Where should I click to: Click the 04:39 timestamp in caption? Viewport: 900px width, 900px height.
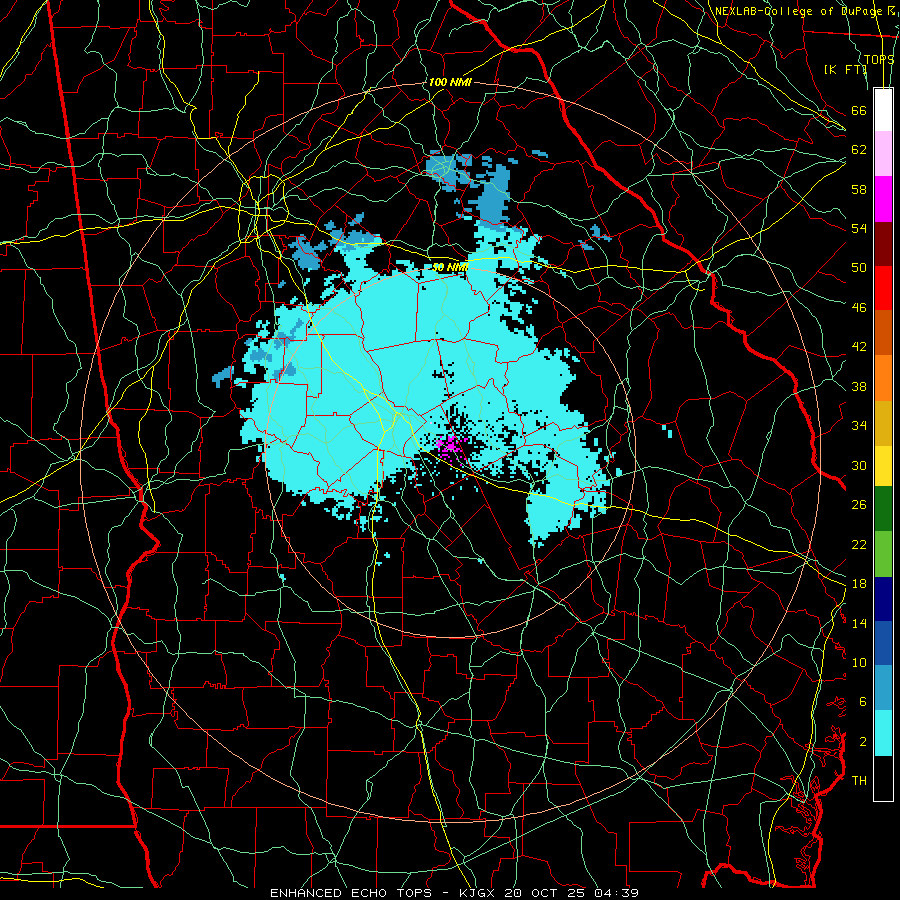coord(617,893)
